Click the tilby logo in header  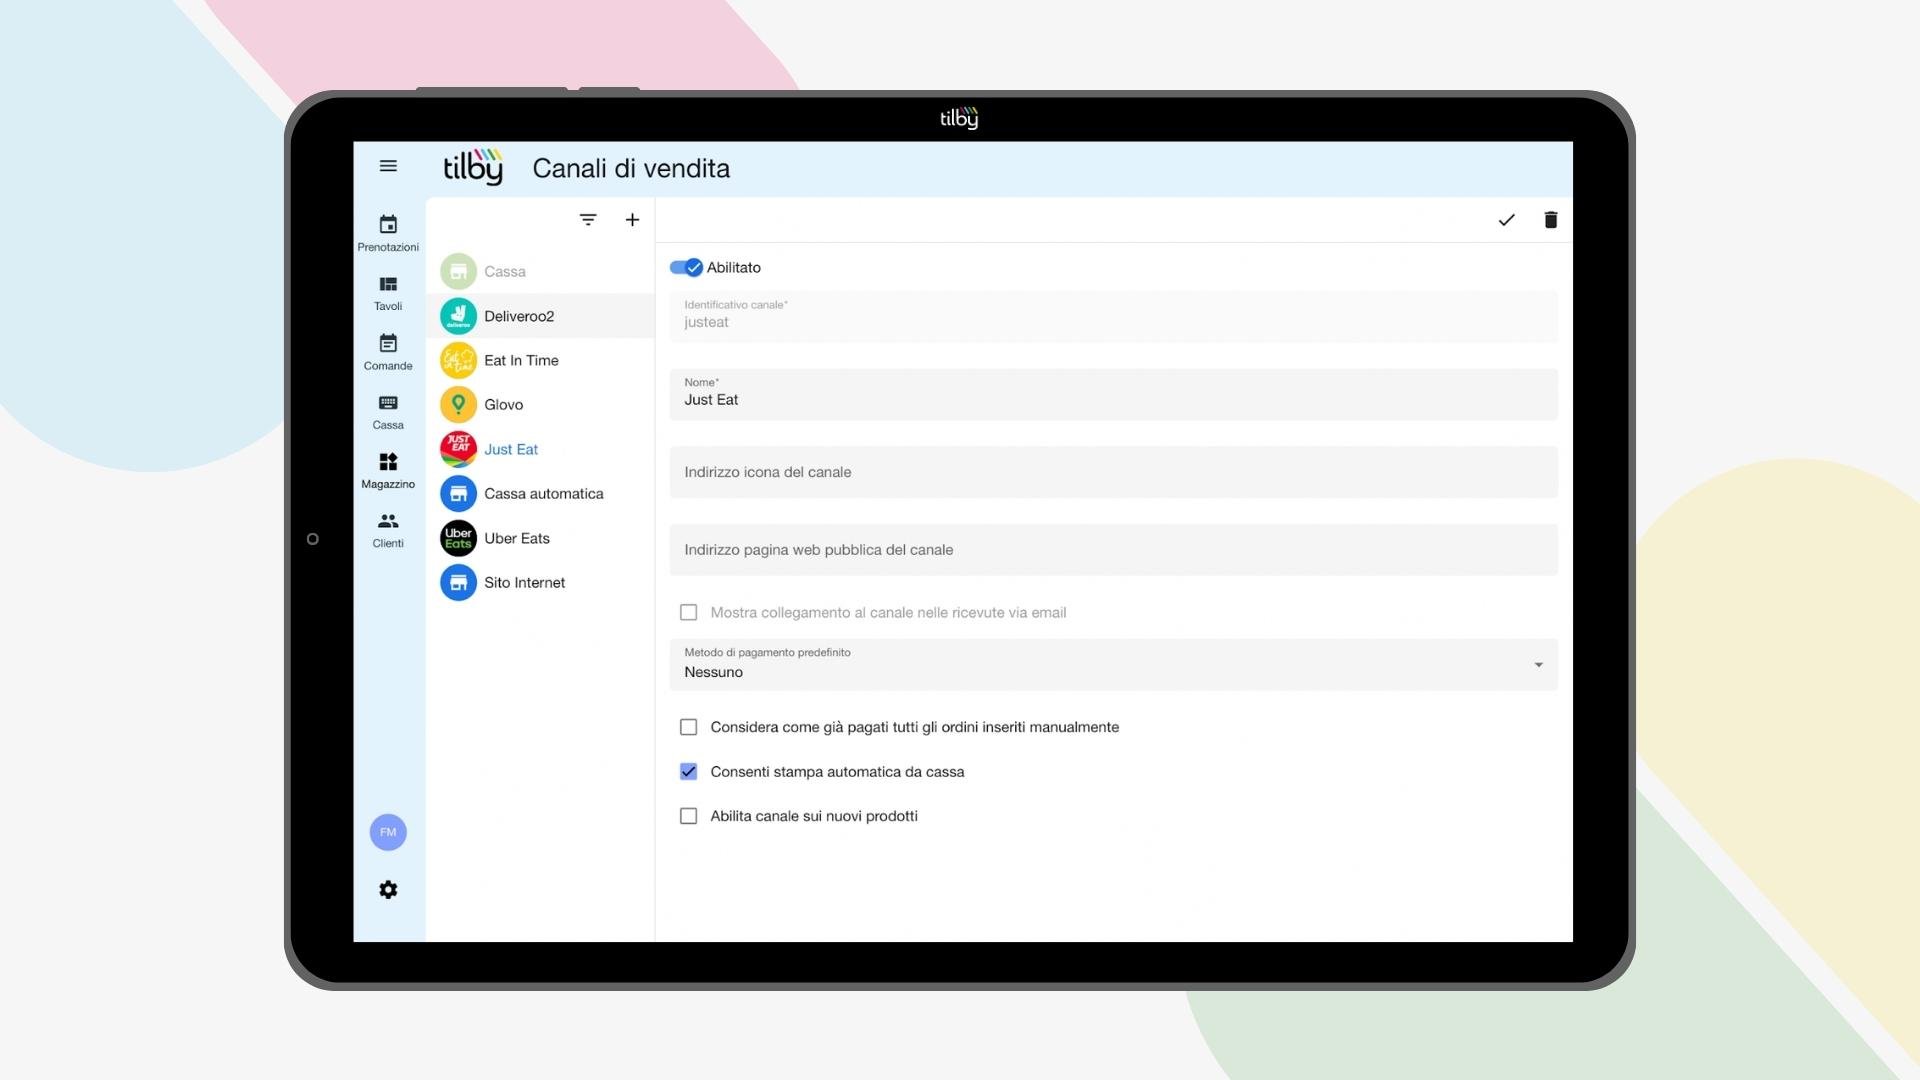click(473, 167)
